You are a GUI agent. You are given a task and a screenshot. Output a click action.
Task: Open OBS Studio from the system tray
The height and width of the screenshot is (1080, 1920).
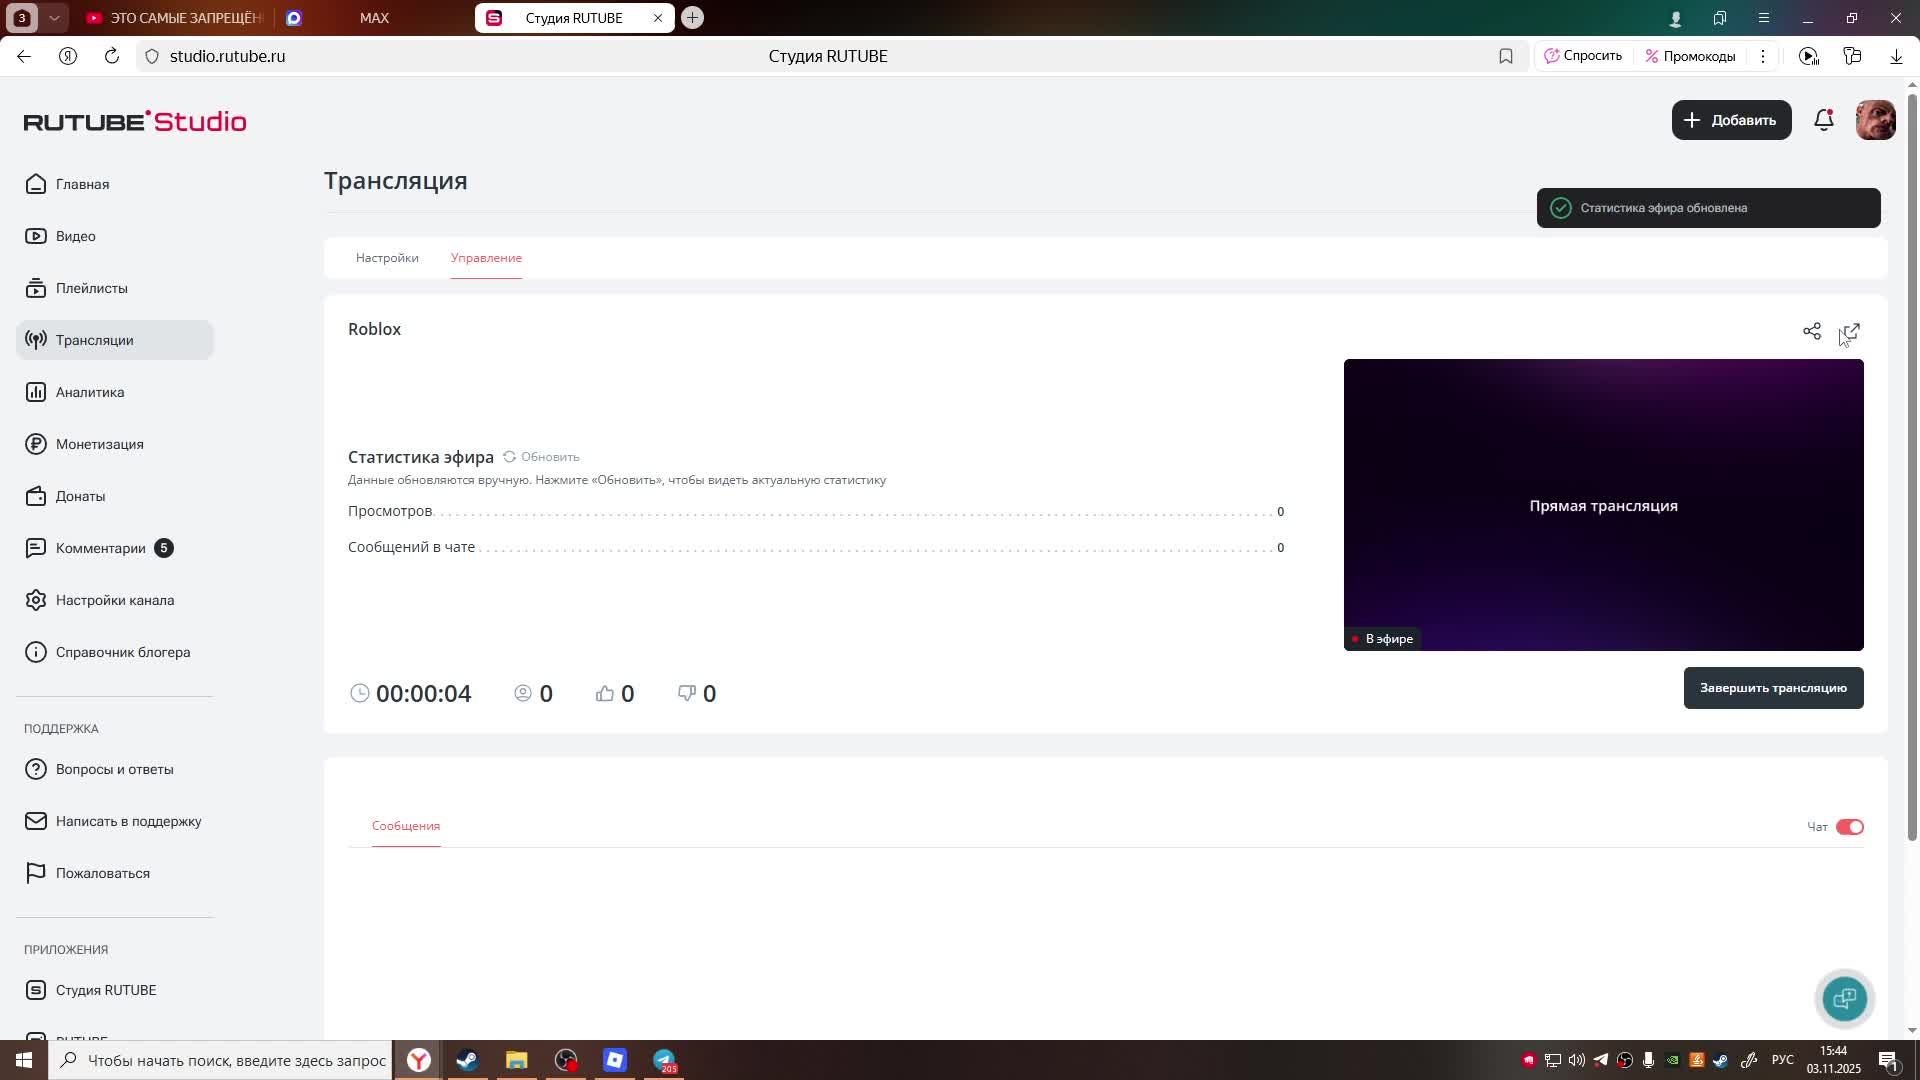1624,1060
